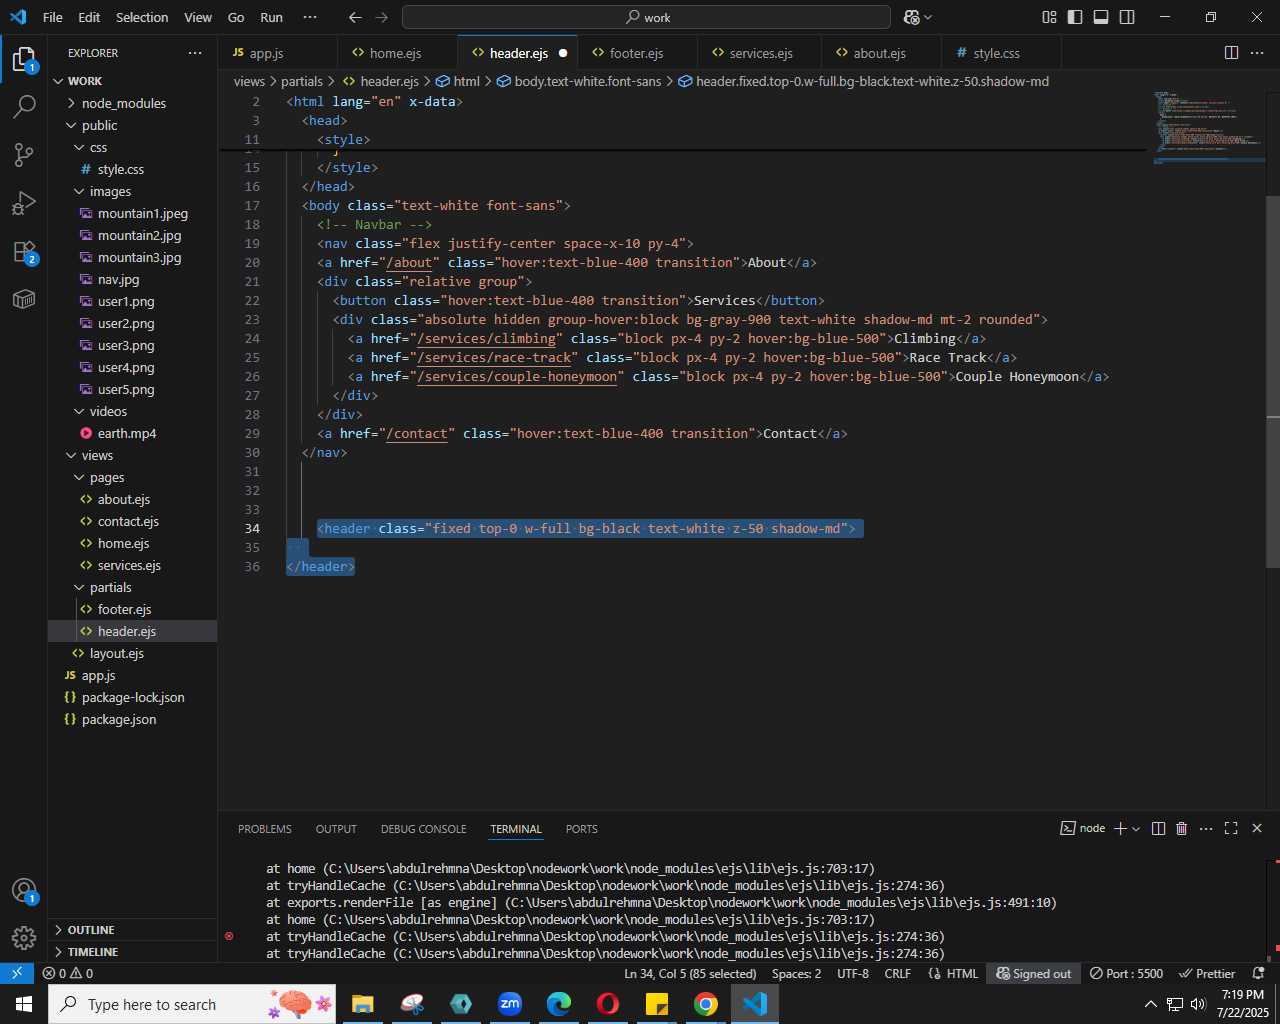Open Microsoft Edge from taskbar

[x=559, y=1004]
